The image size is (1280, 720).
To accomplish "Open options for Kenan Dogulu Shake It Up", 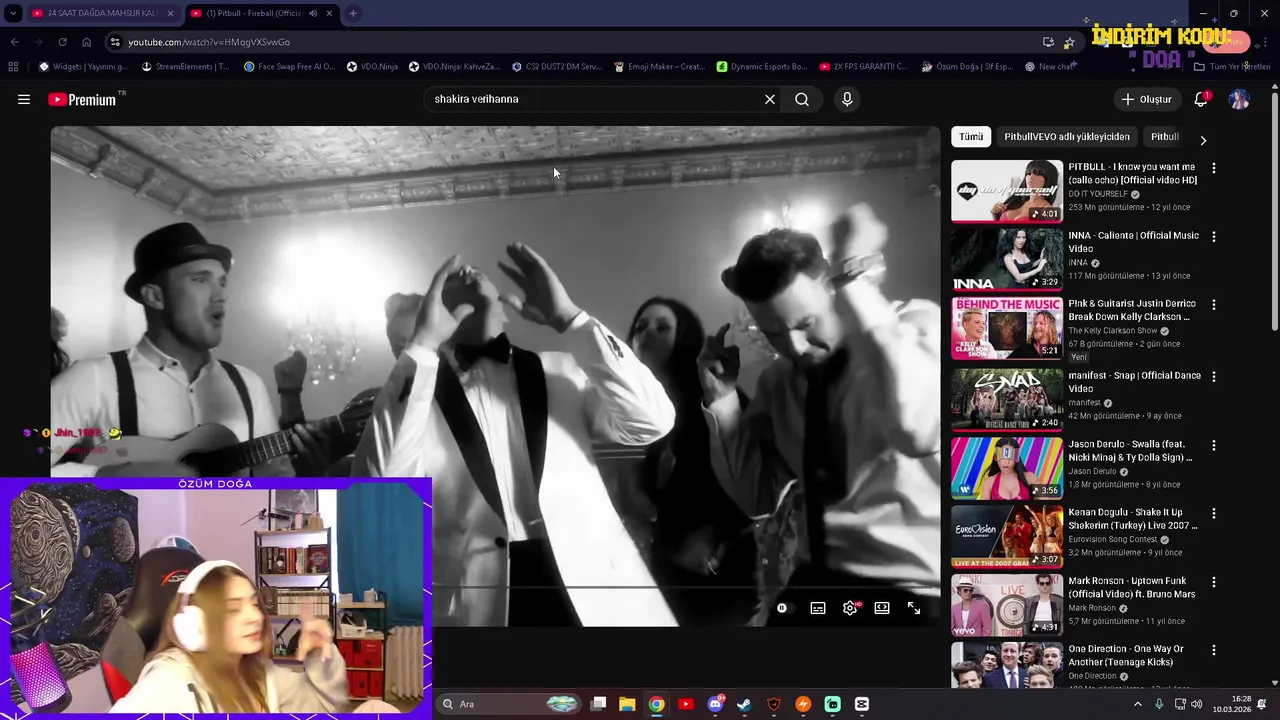I will (1214, 513).
